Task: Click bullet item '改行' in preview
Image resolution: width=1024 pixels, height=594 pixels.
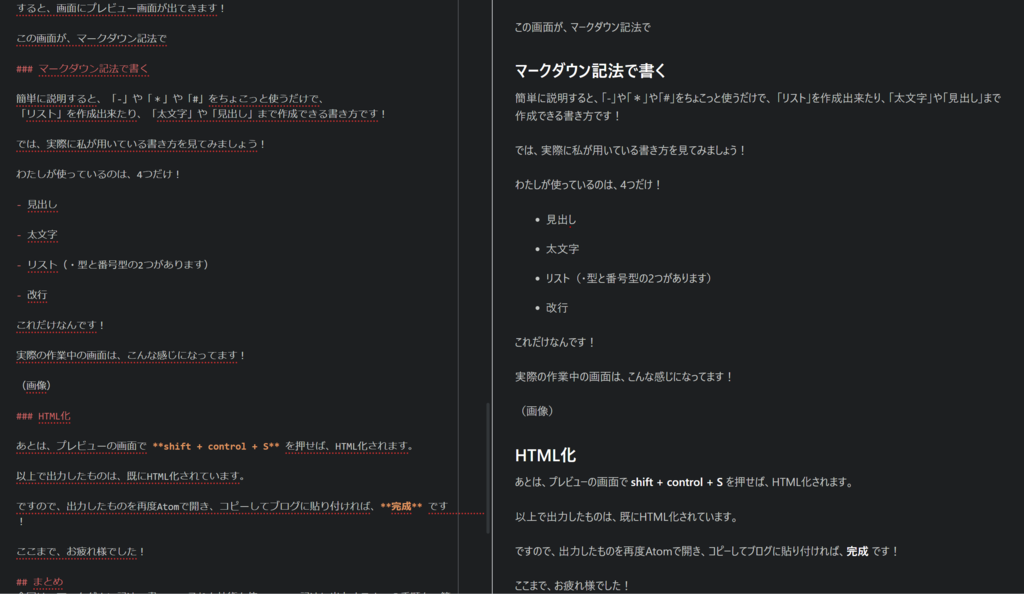Action: pyautogui.click(x=556, y=307)
